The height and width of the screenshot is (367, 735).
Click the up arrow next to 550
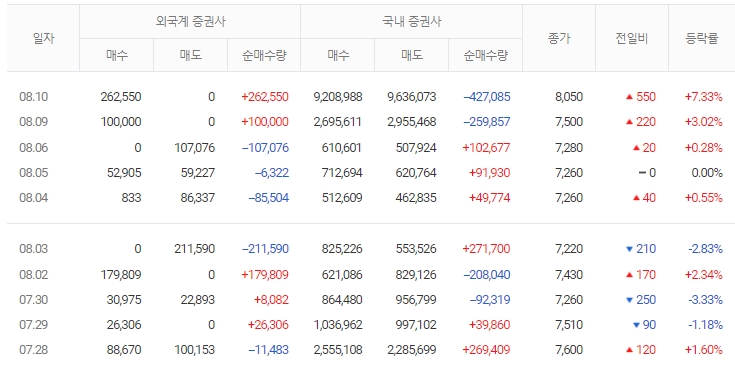coord(630,97)
